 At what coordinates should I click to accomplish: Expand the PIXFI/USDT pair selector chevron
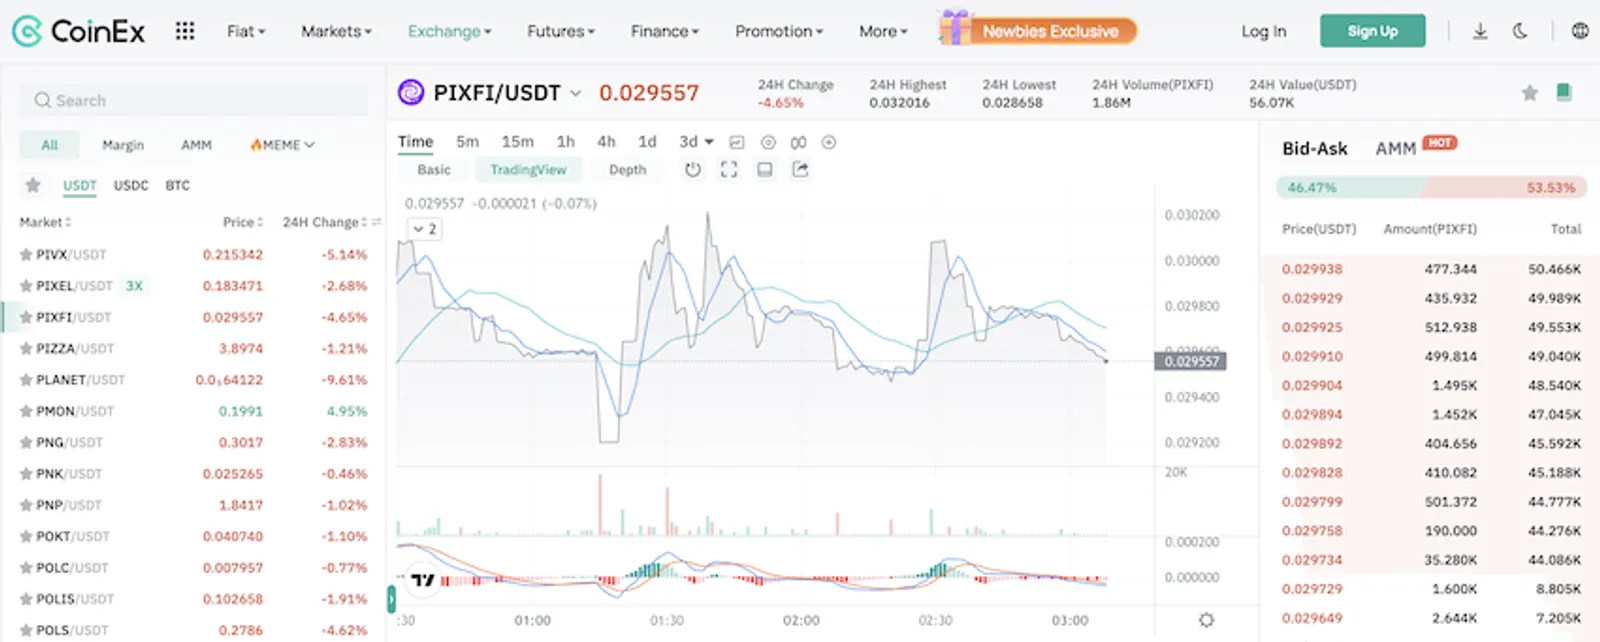coord(576,93)
